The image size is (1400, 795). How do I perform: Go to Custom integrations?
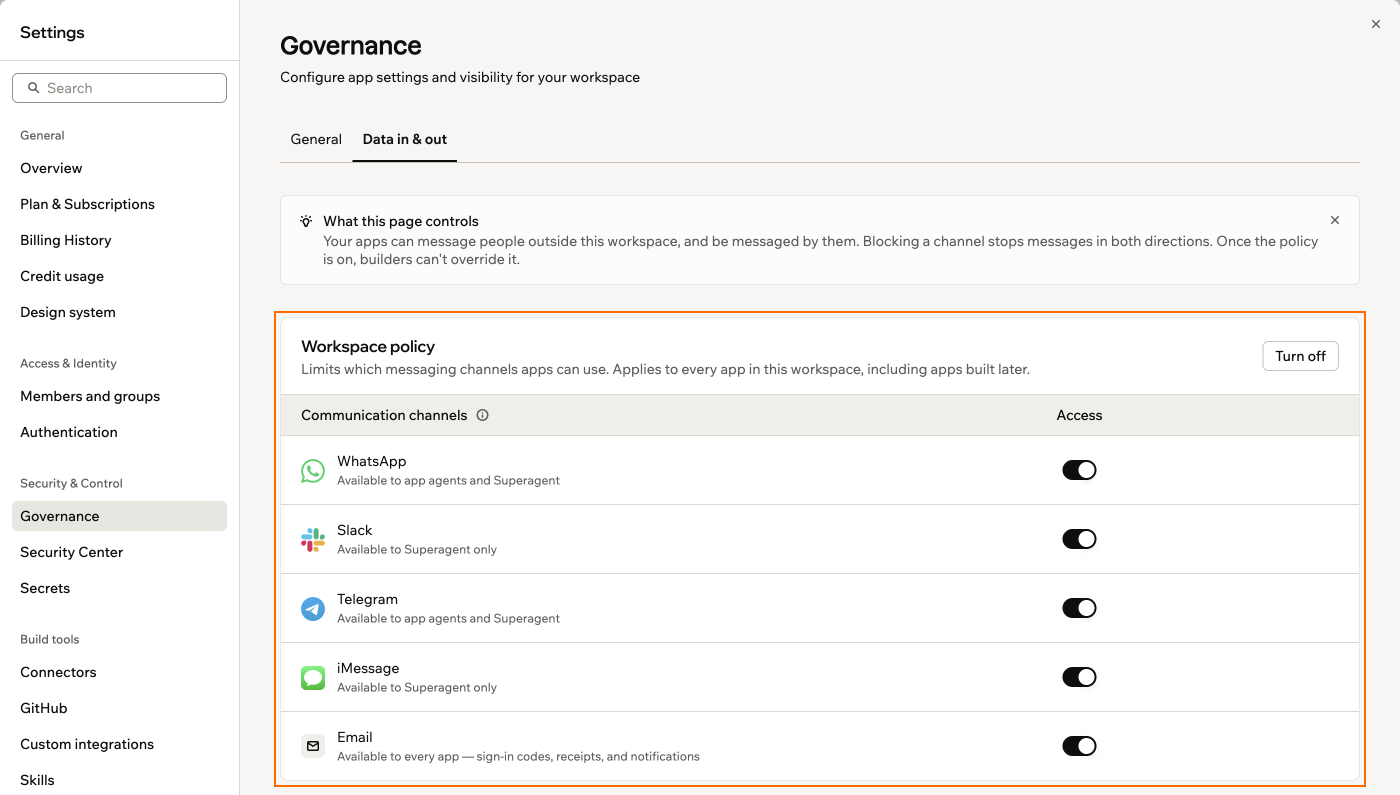[x=119, y=744]
